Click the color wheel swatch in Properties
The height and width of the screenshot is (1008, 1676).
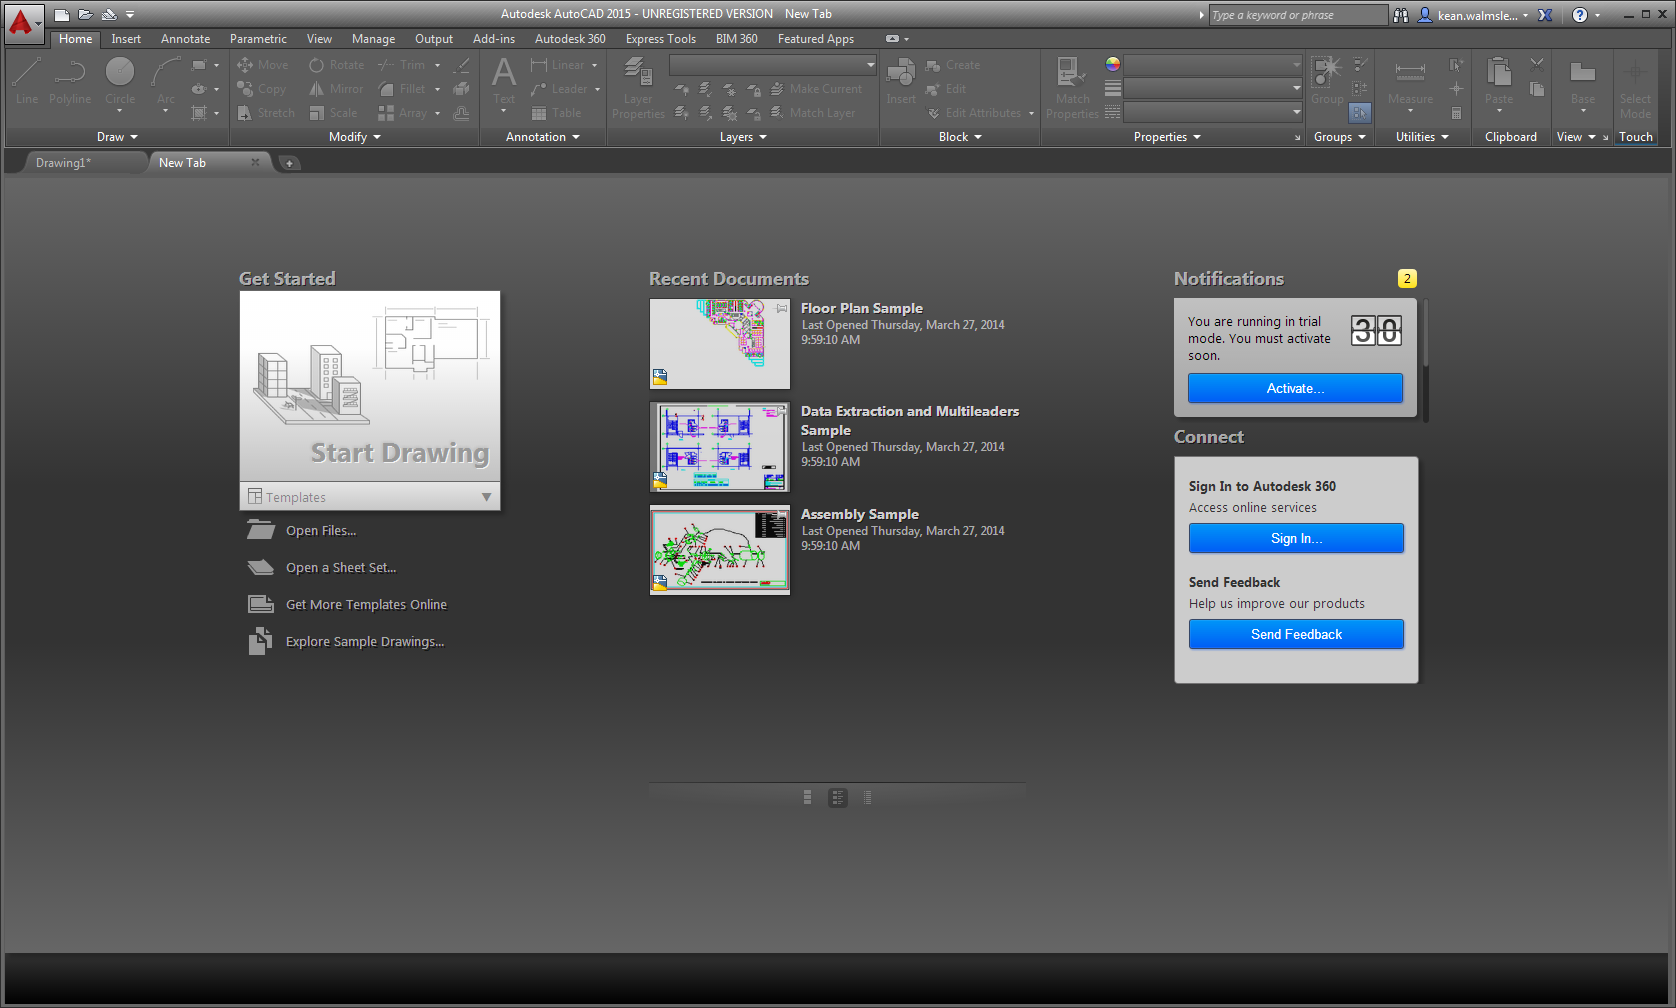click(x=1112, y=64)
